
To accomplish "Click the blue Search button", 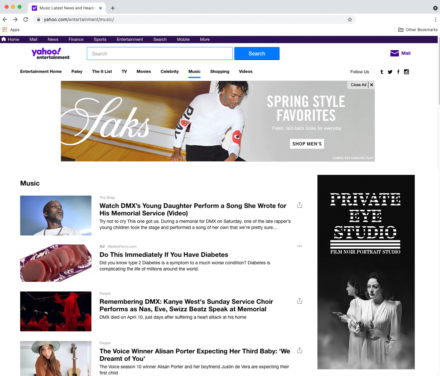I will pyautogui.click(x=257, y=54).
